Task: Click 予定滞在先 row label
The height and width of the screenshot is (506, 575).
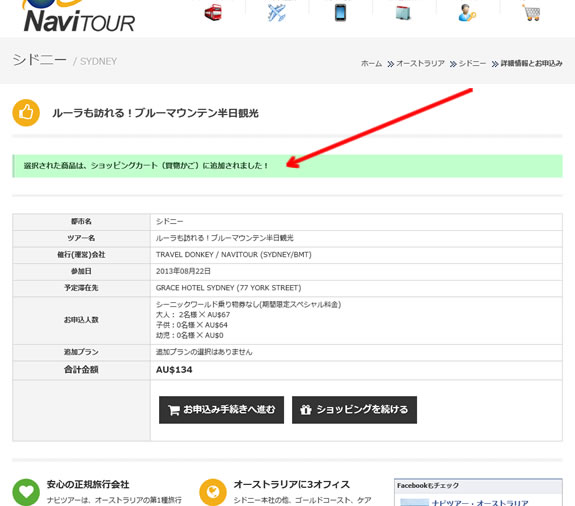Action: (x=81, y=288)
